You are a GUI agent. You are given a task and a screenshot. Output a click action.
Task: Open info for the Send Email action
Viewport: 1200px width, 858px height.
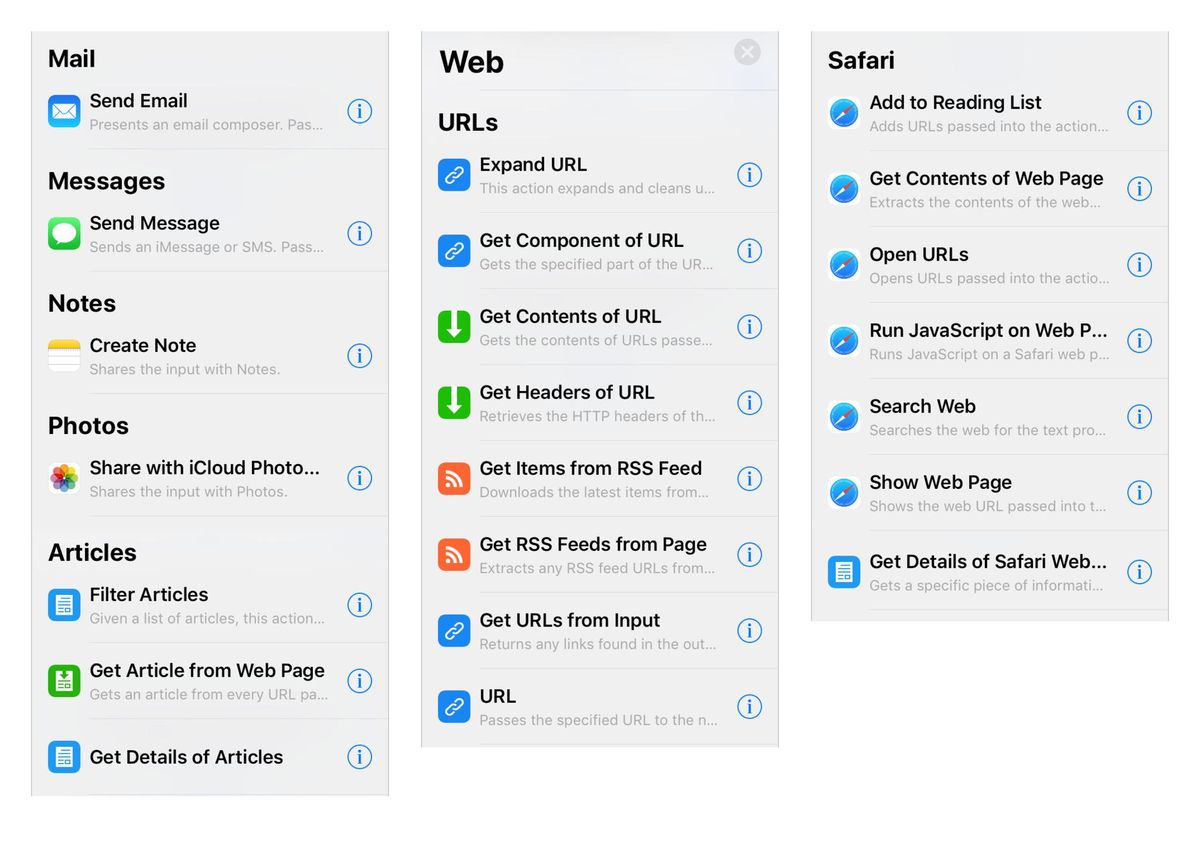(359, 111)
